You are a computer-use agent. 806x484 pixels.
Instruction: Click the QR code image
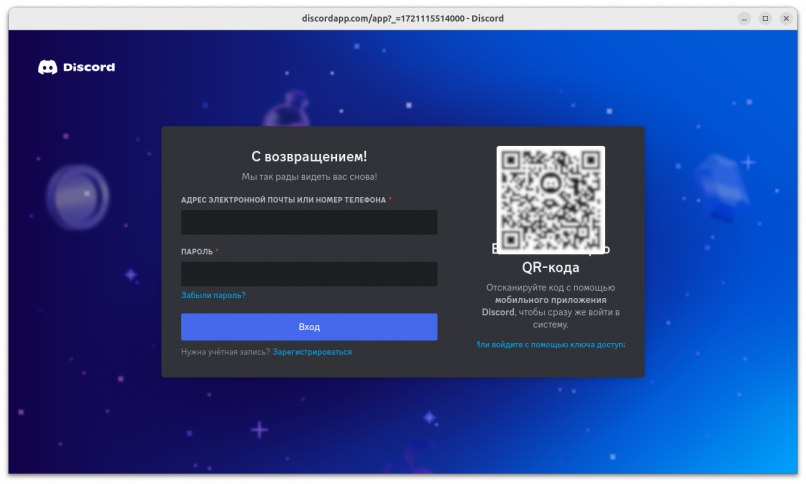point(551,200)
